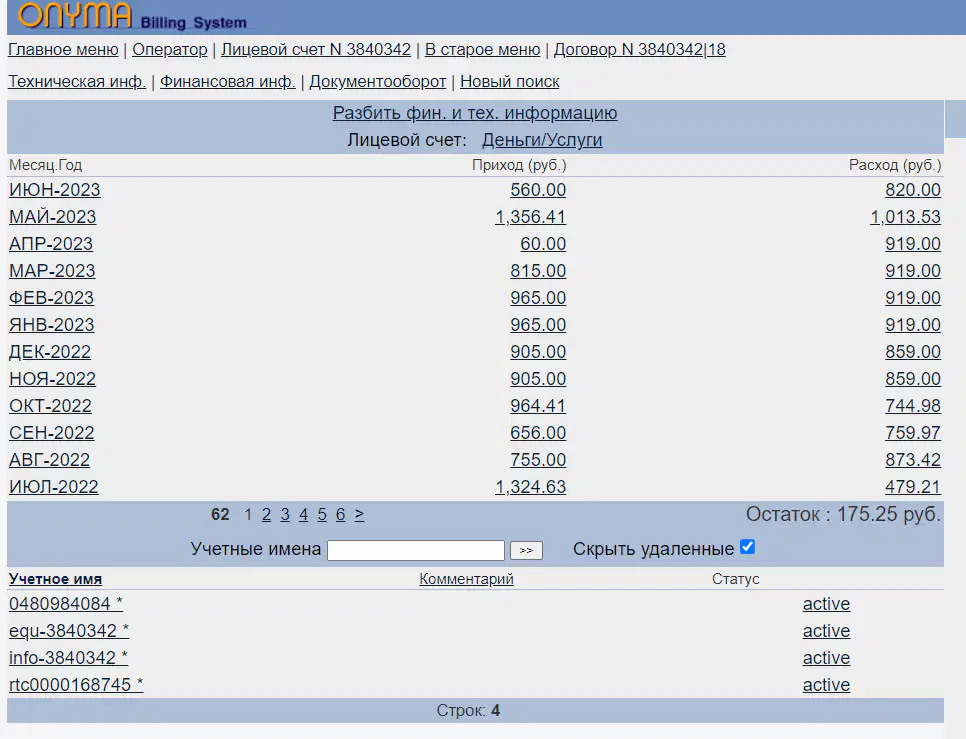966x739 pixels.
Task: Open month МАР-2023
Action: (x=52, y=271)
